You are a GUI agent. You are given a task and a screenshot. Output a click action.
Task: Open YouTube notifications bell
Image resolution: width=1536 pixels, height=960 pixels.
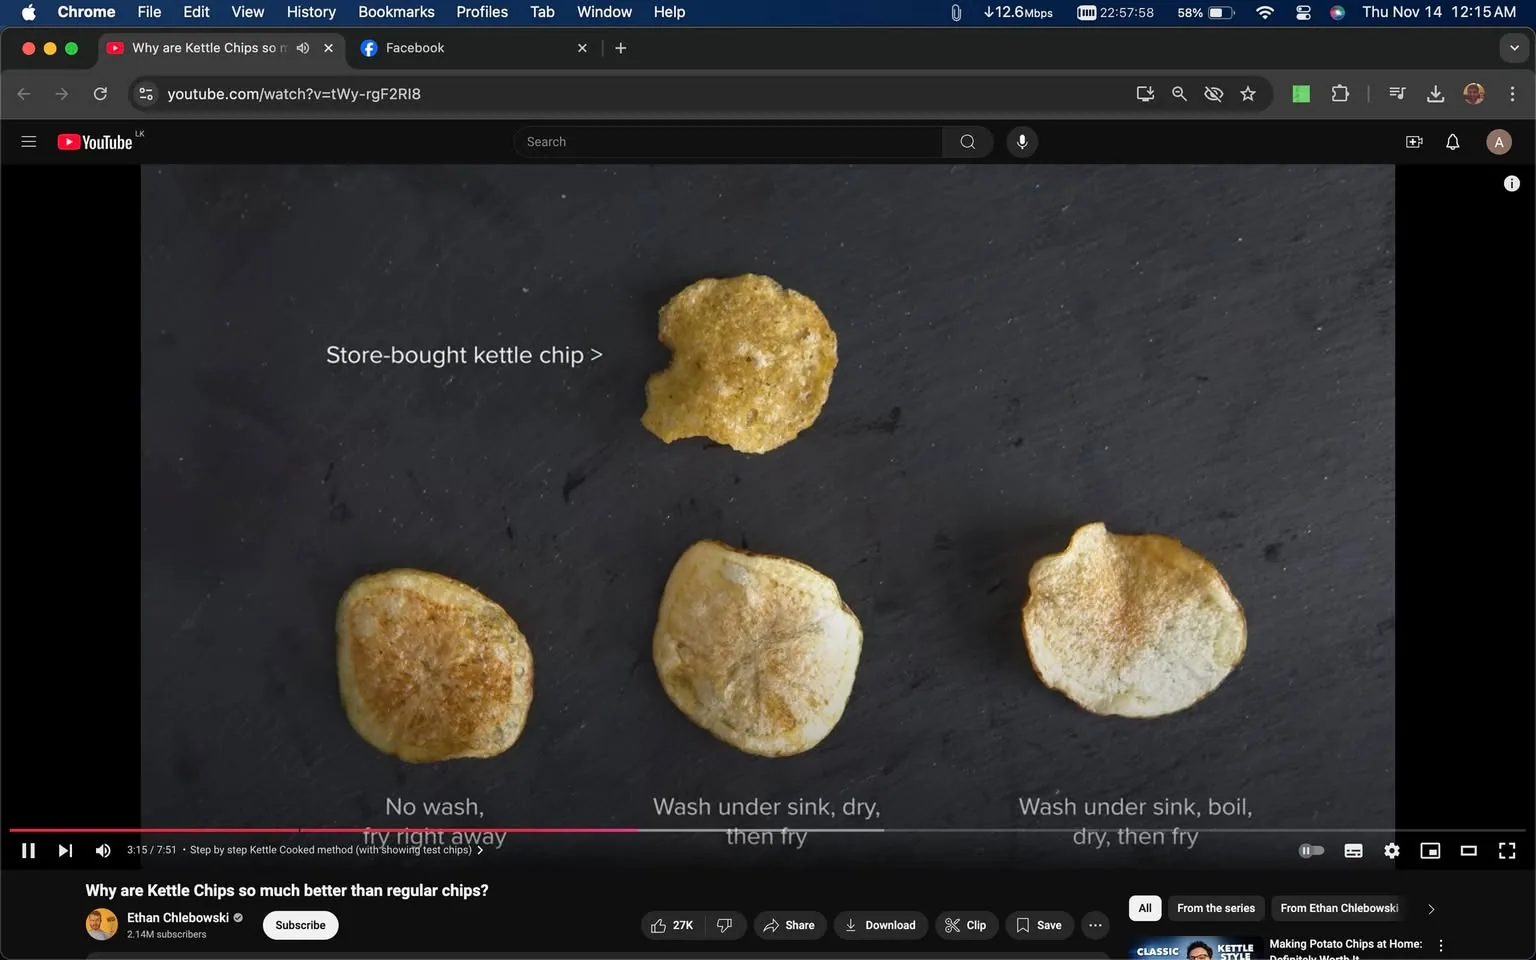[1451, 141]
